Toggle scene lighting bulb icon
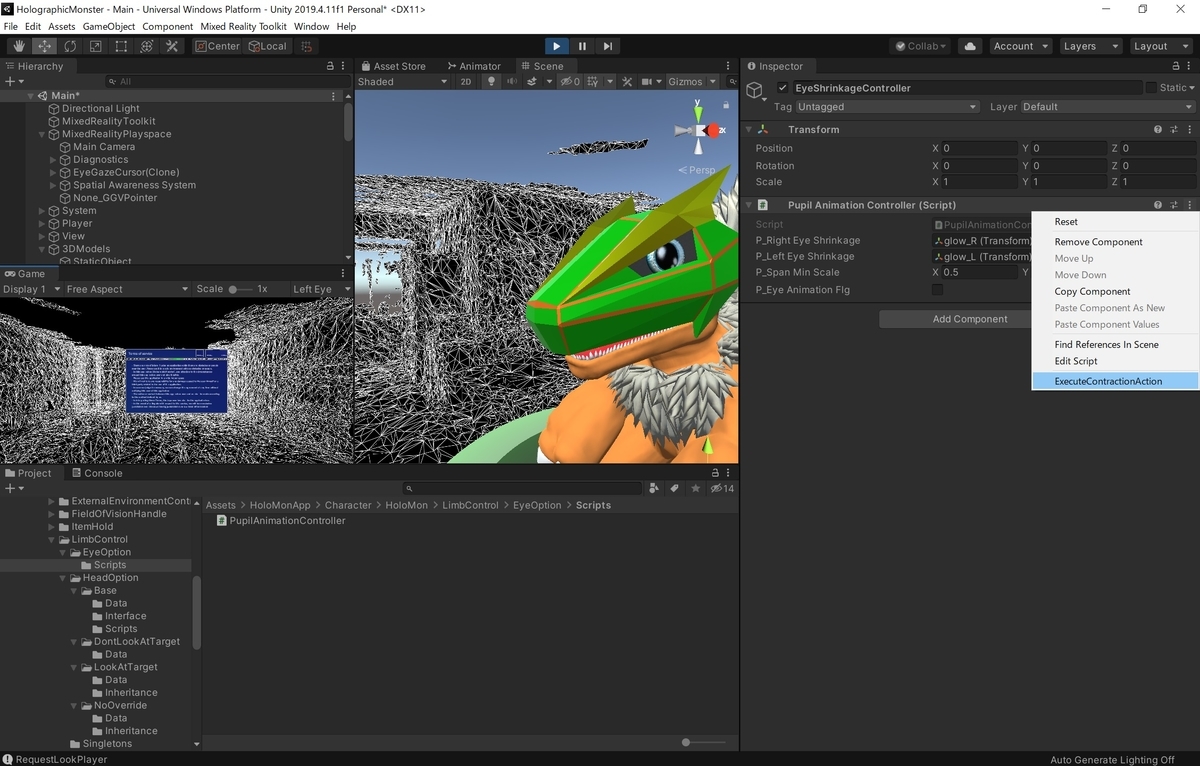 click(491, 82)
